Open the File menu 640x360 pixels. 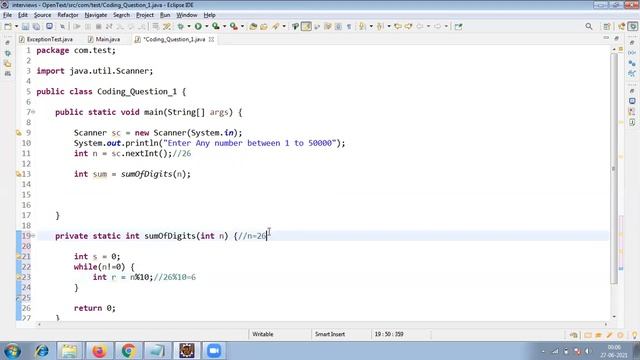[7, 15]
